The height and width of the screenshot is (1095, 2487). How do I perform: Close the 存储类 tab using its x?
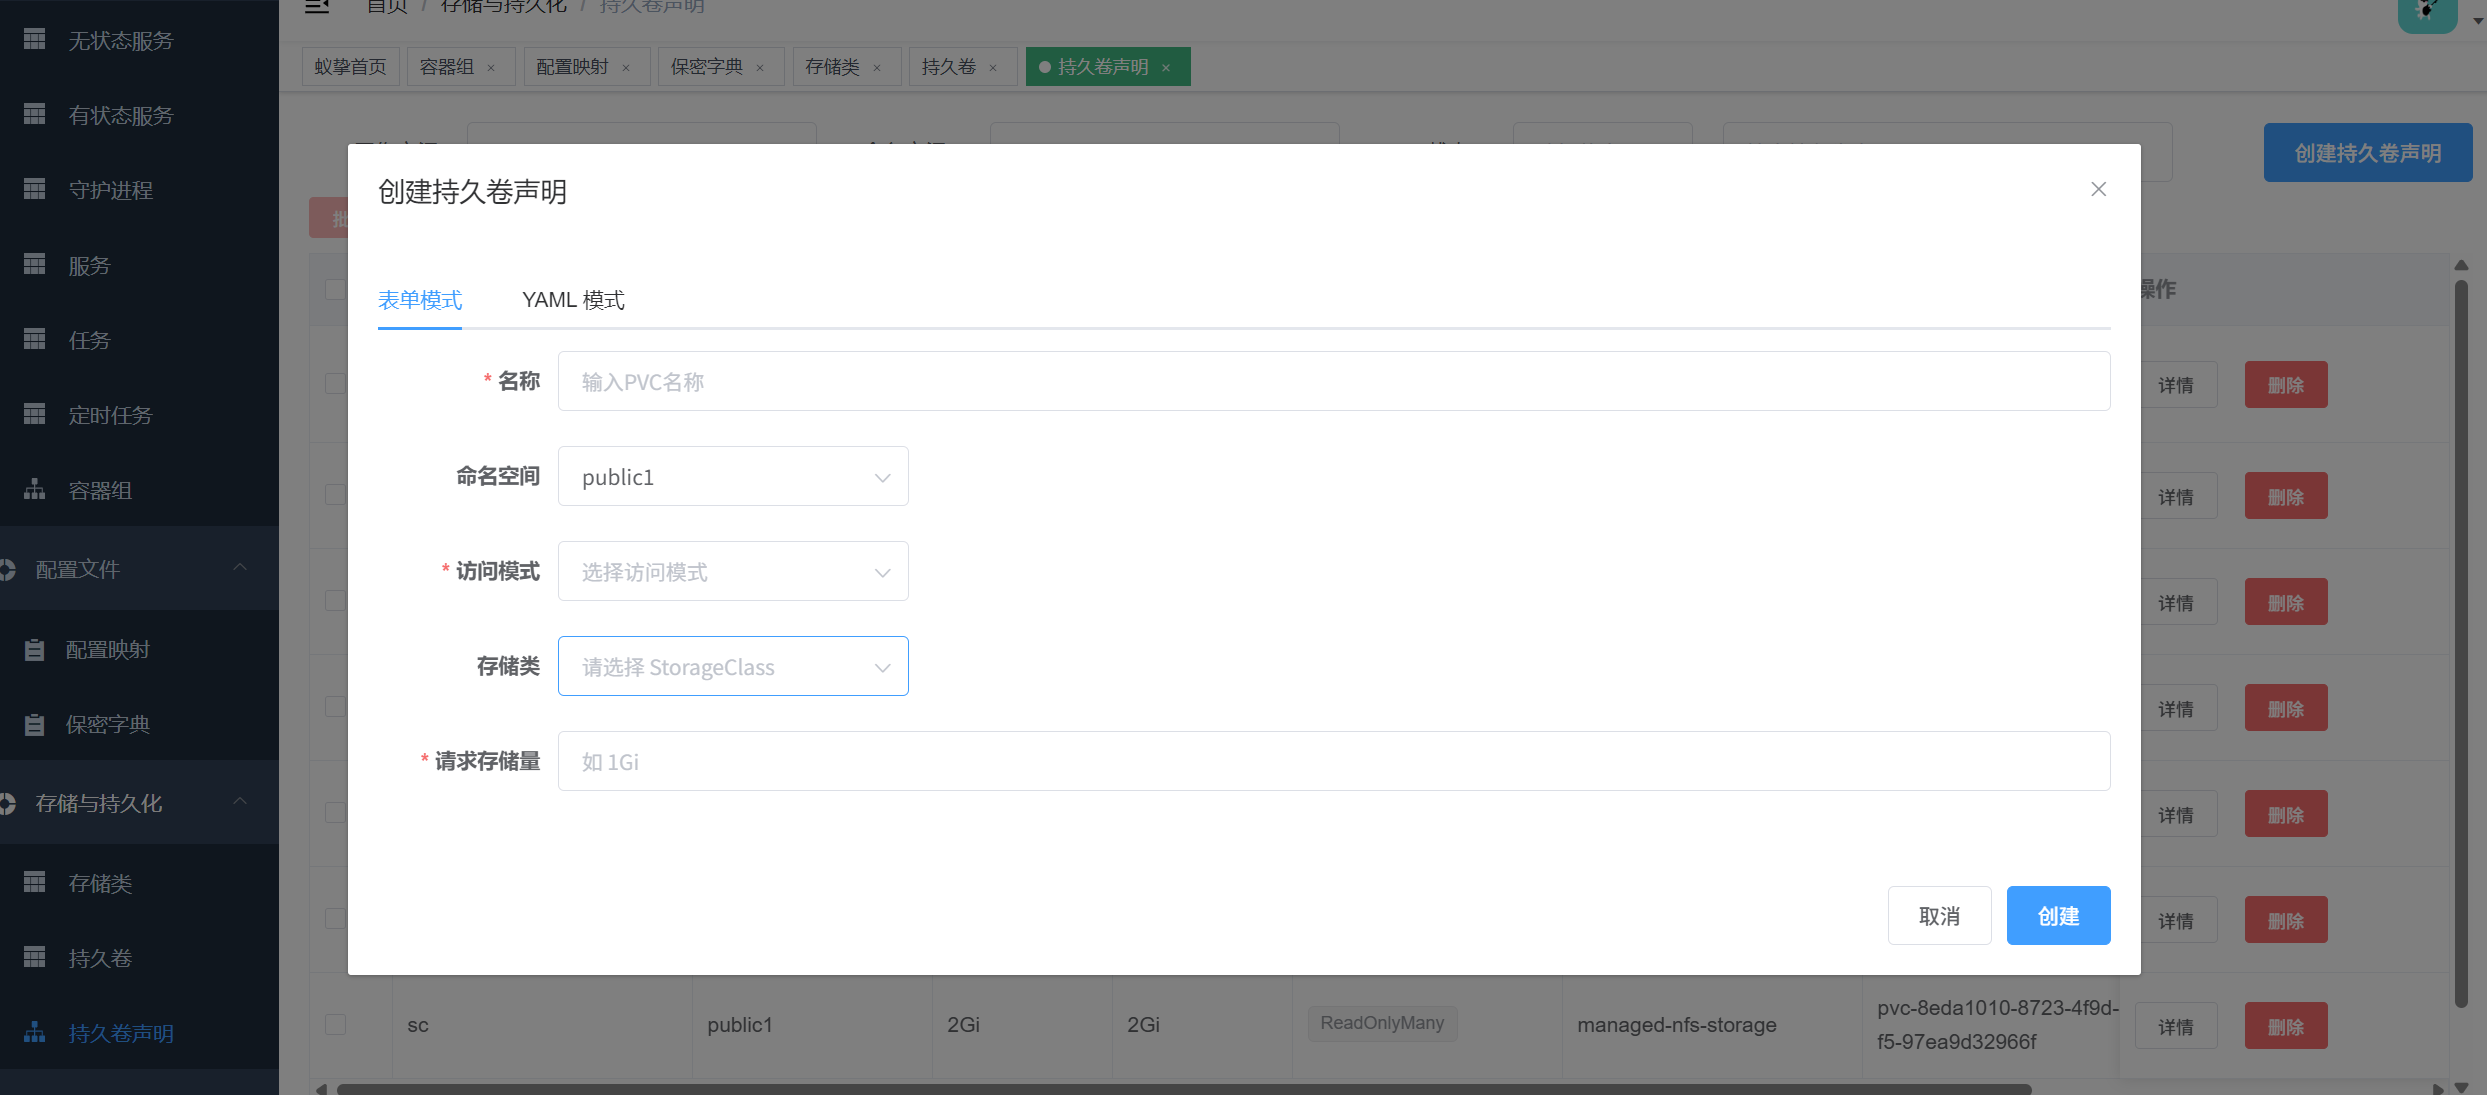click(877, 68)
